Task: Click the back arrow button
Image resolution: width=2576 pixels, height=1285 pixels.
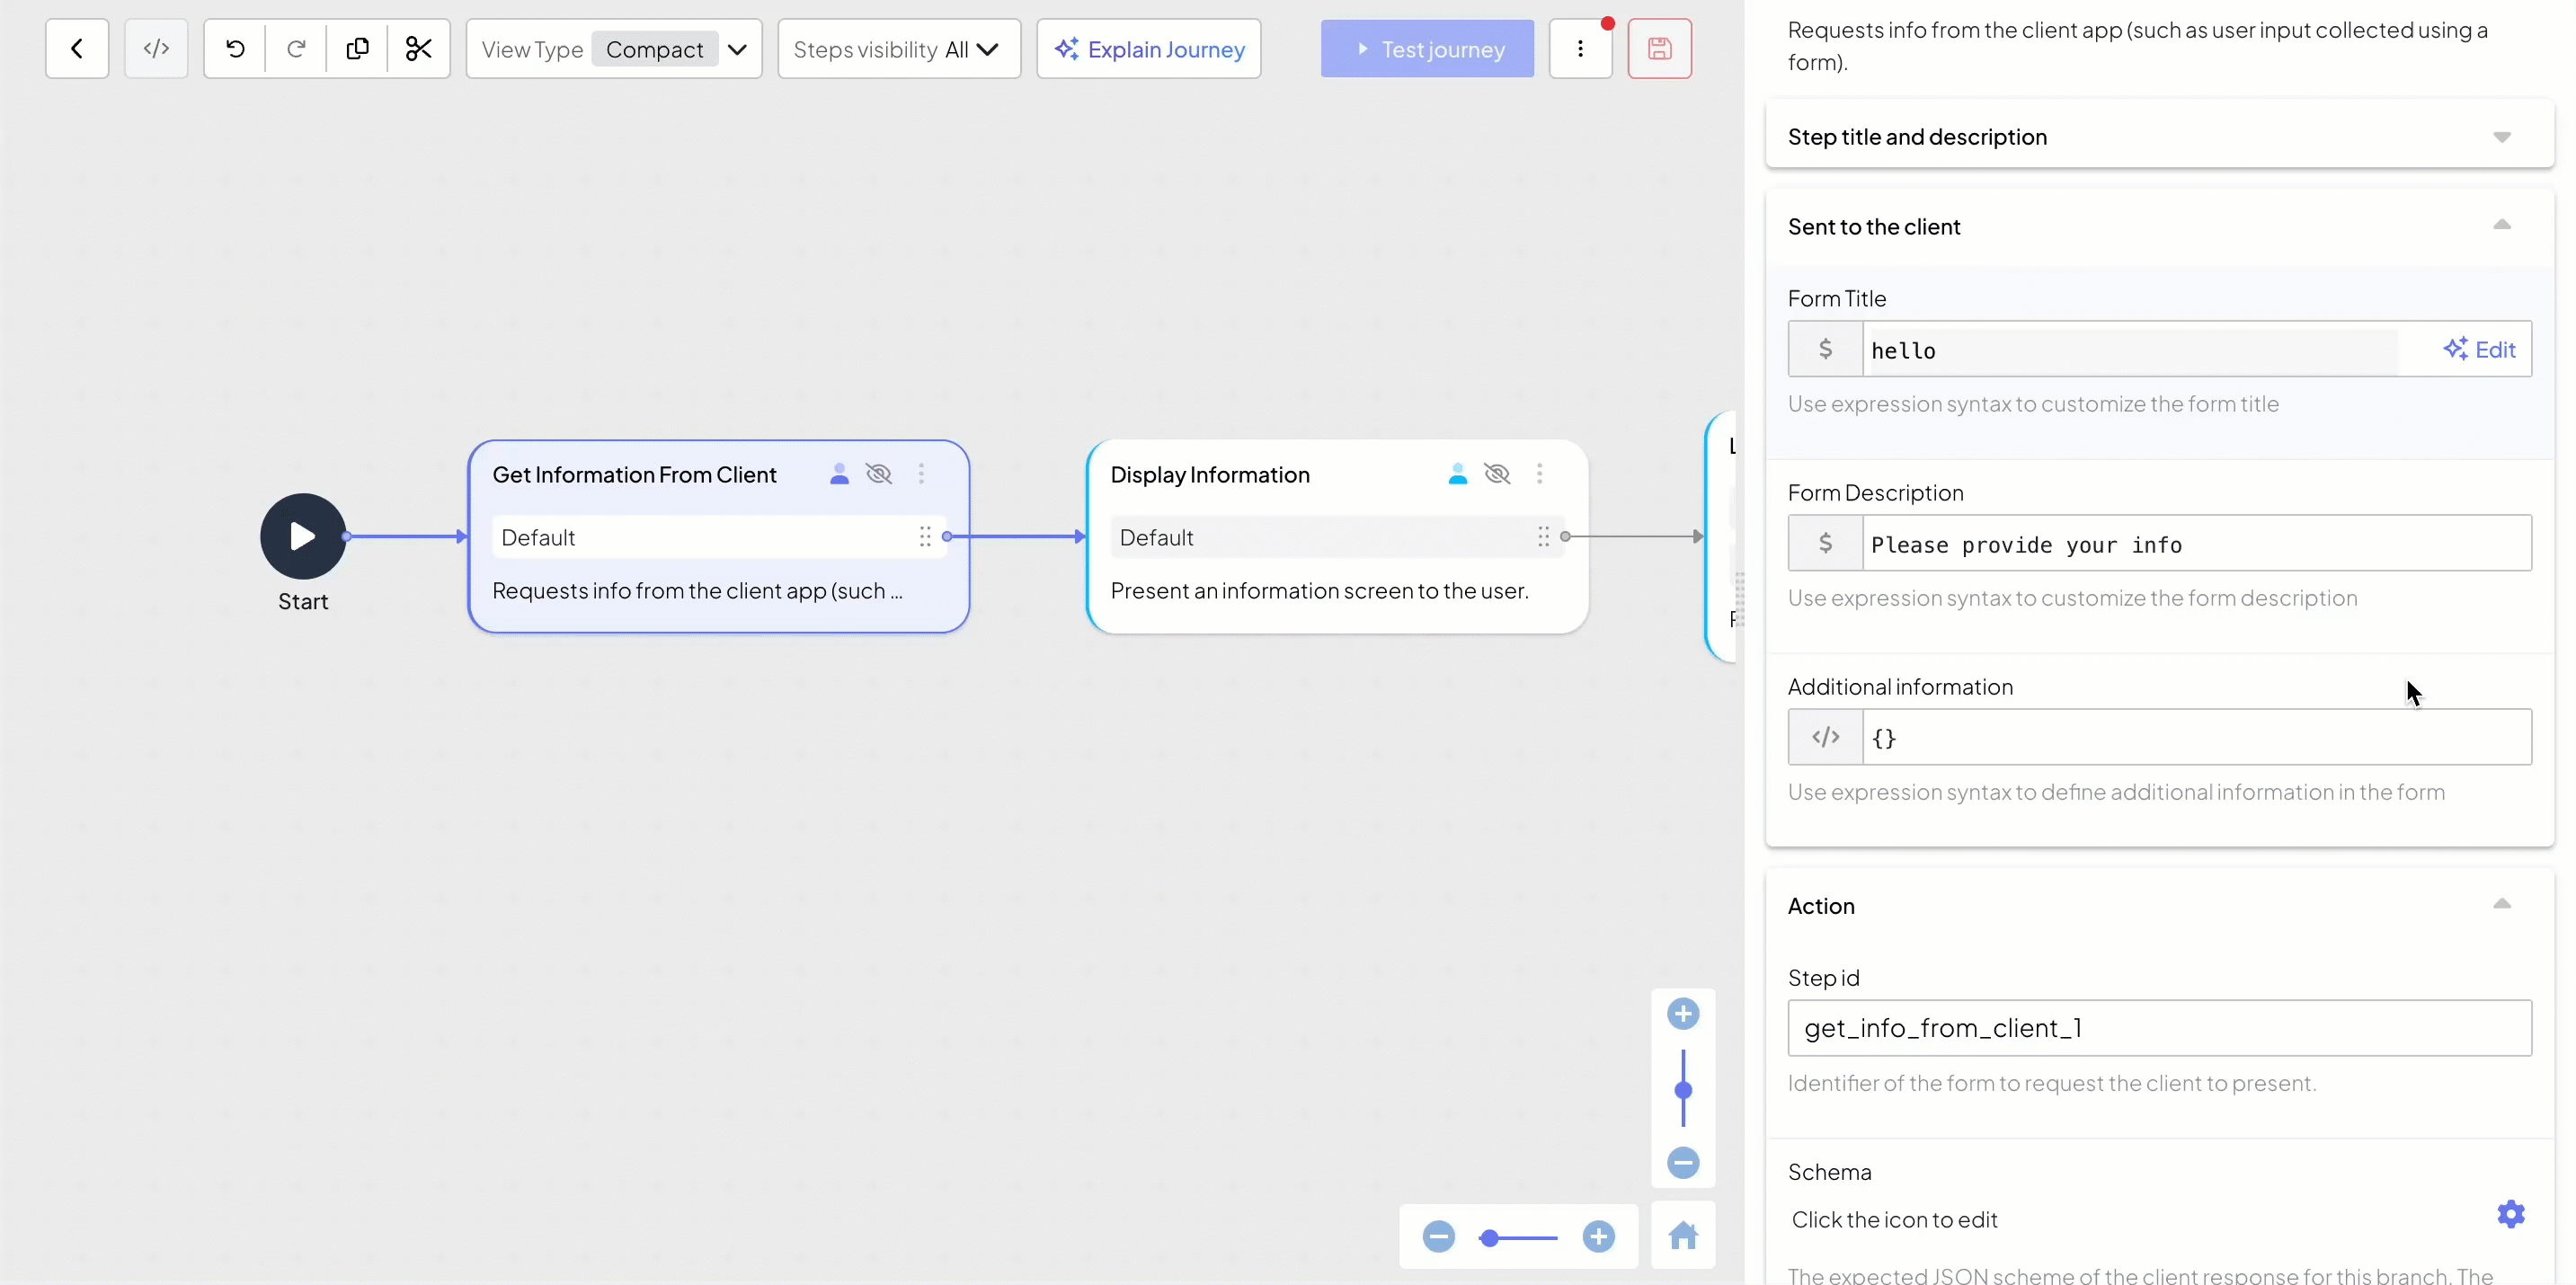Action: [77, 49]
